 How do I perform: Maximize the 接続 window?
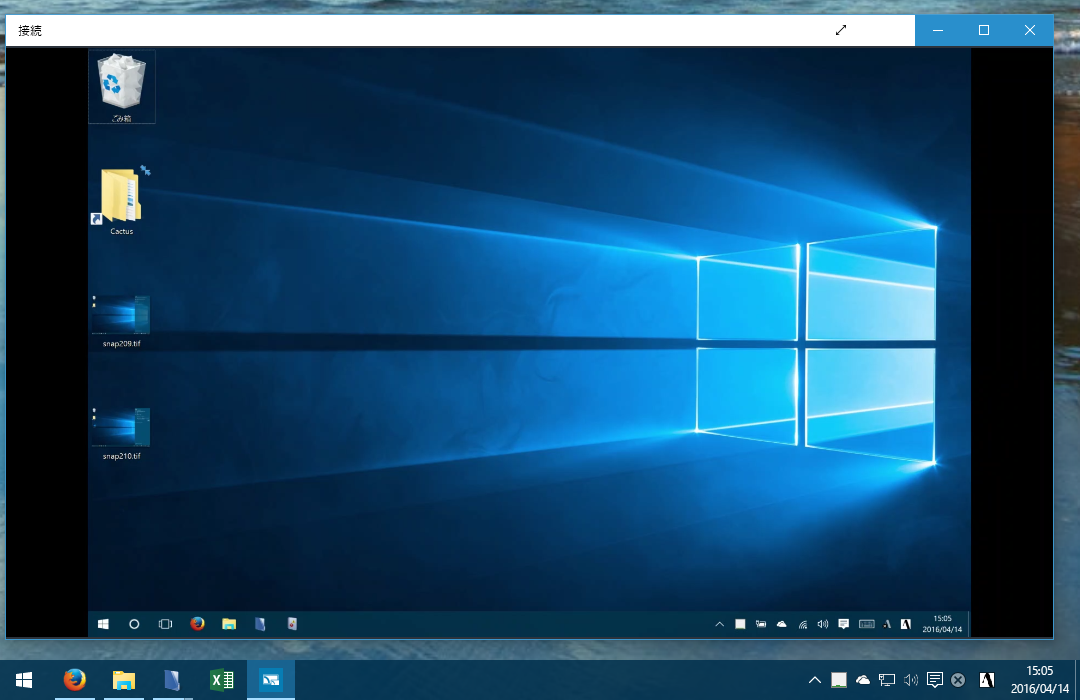984,30
